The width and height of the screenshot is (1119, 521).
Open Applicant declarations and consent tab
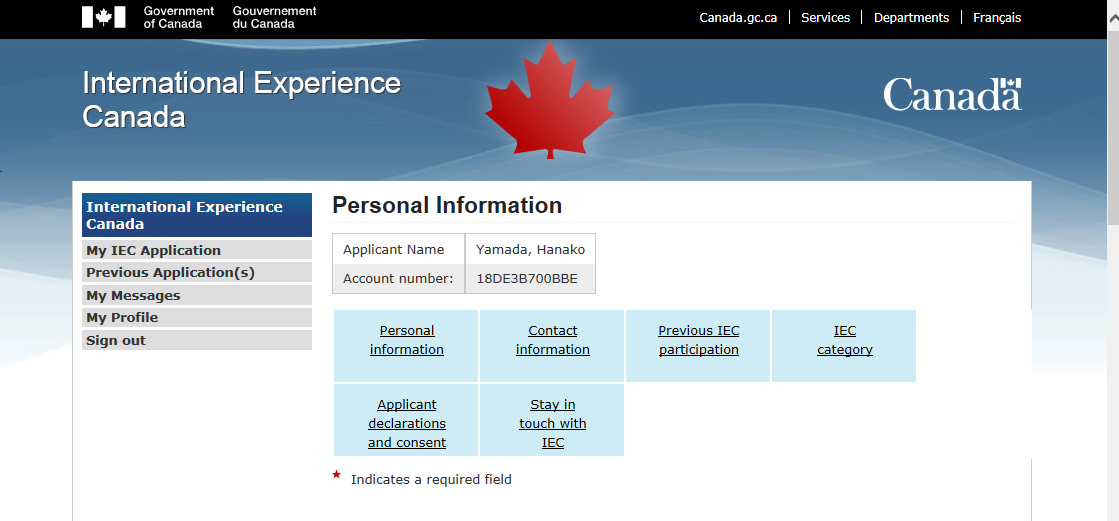[x=407, y=423]
